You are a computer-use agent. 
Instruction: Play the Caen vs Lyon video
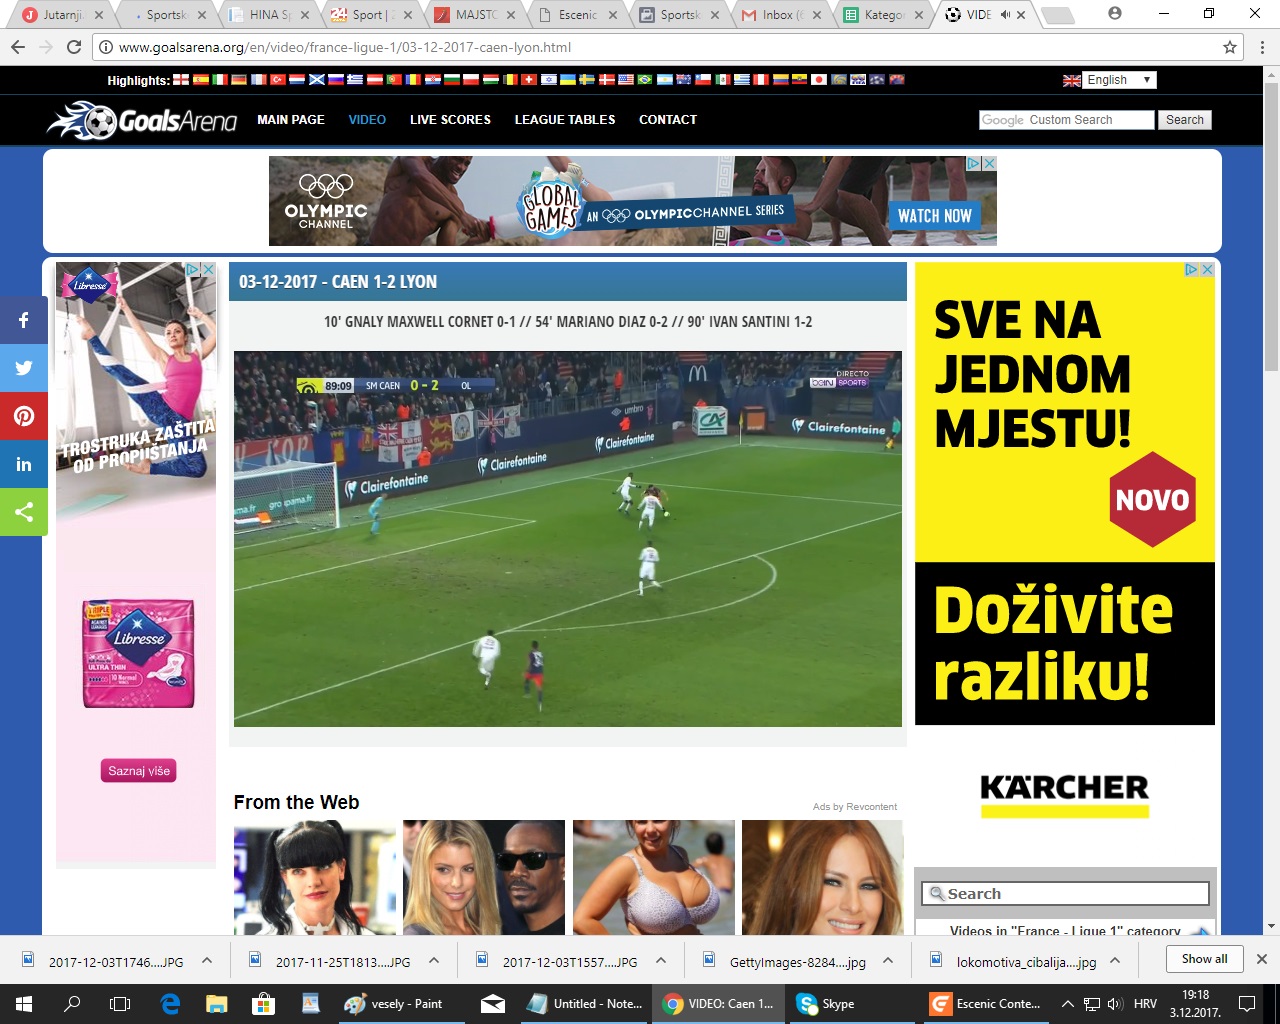(x=567, y=538)
